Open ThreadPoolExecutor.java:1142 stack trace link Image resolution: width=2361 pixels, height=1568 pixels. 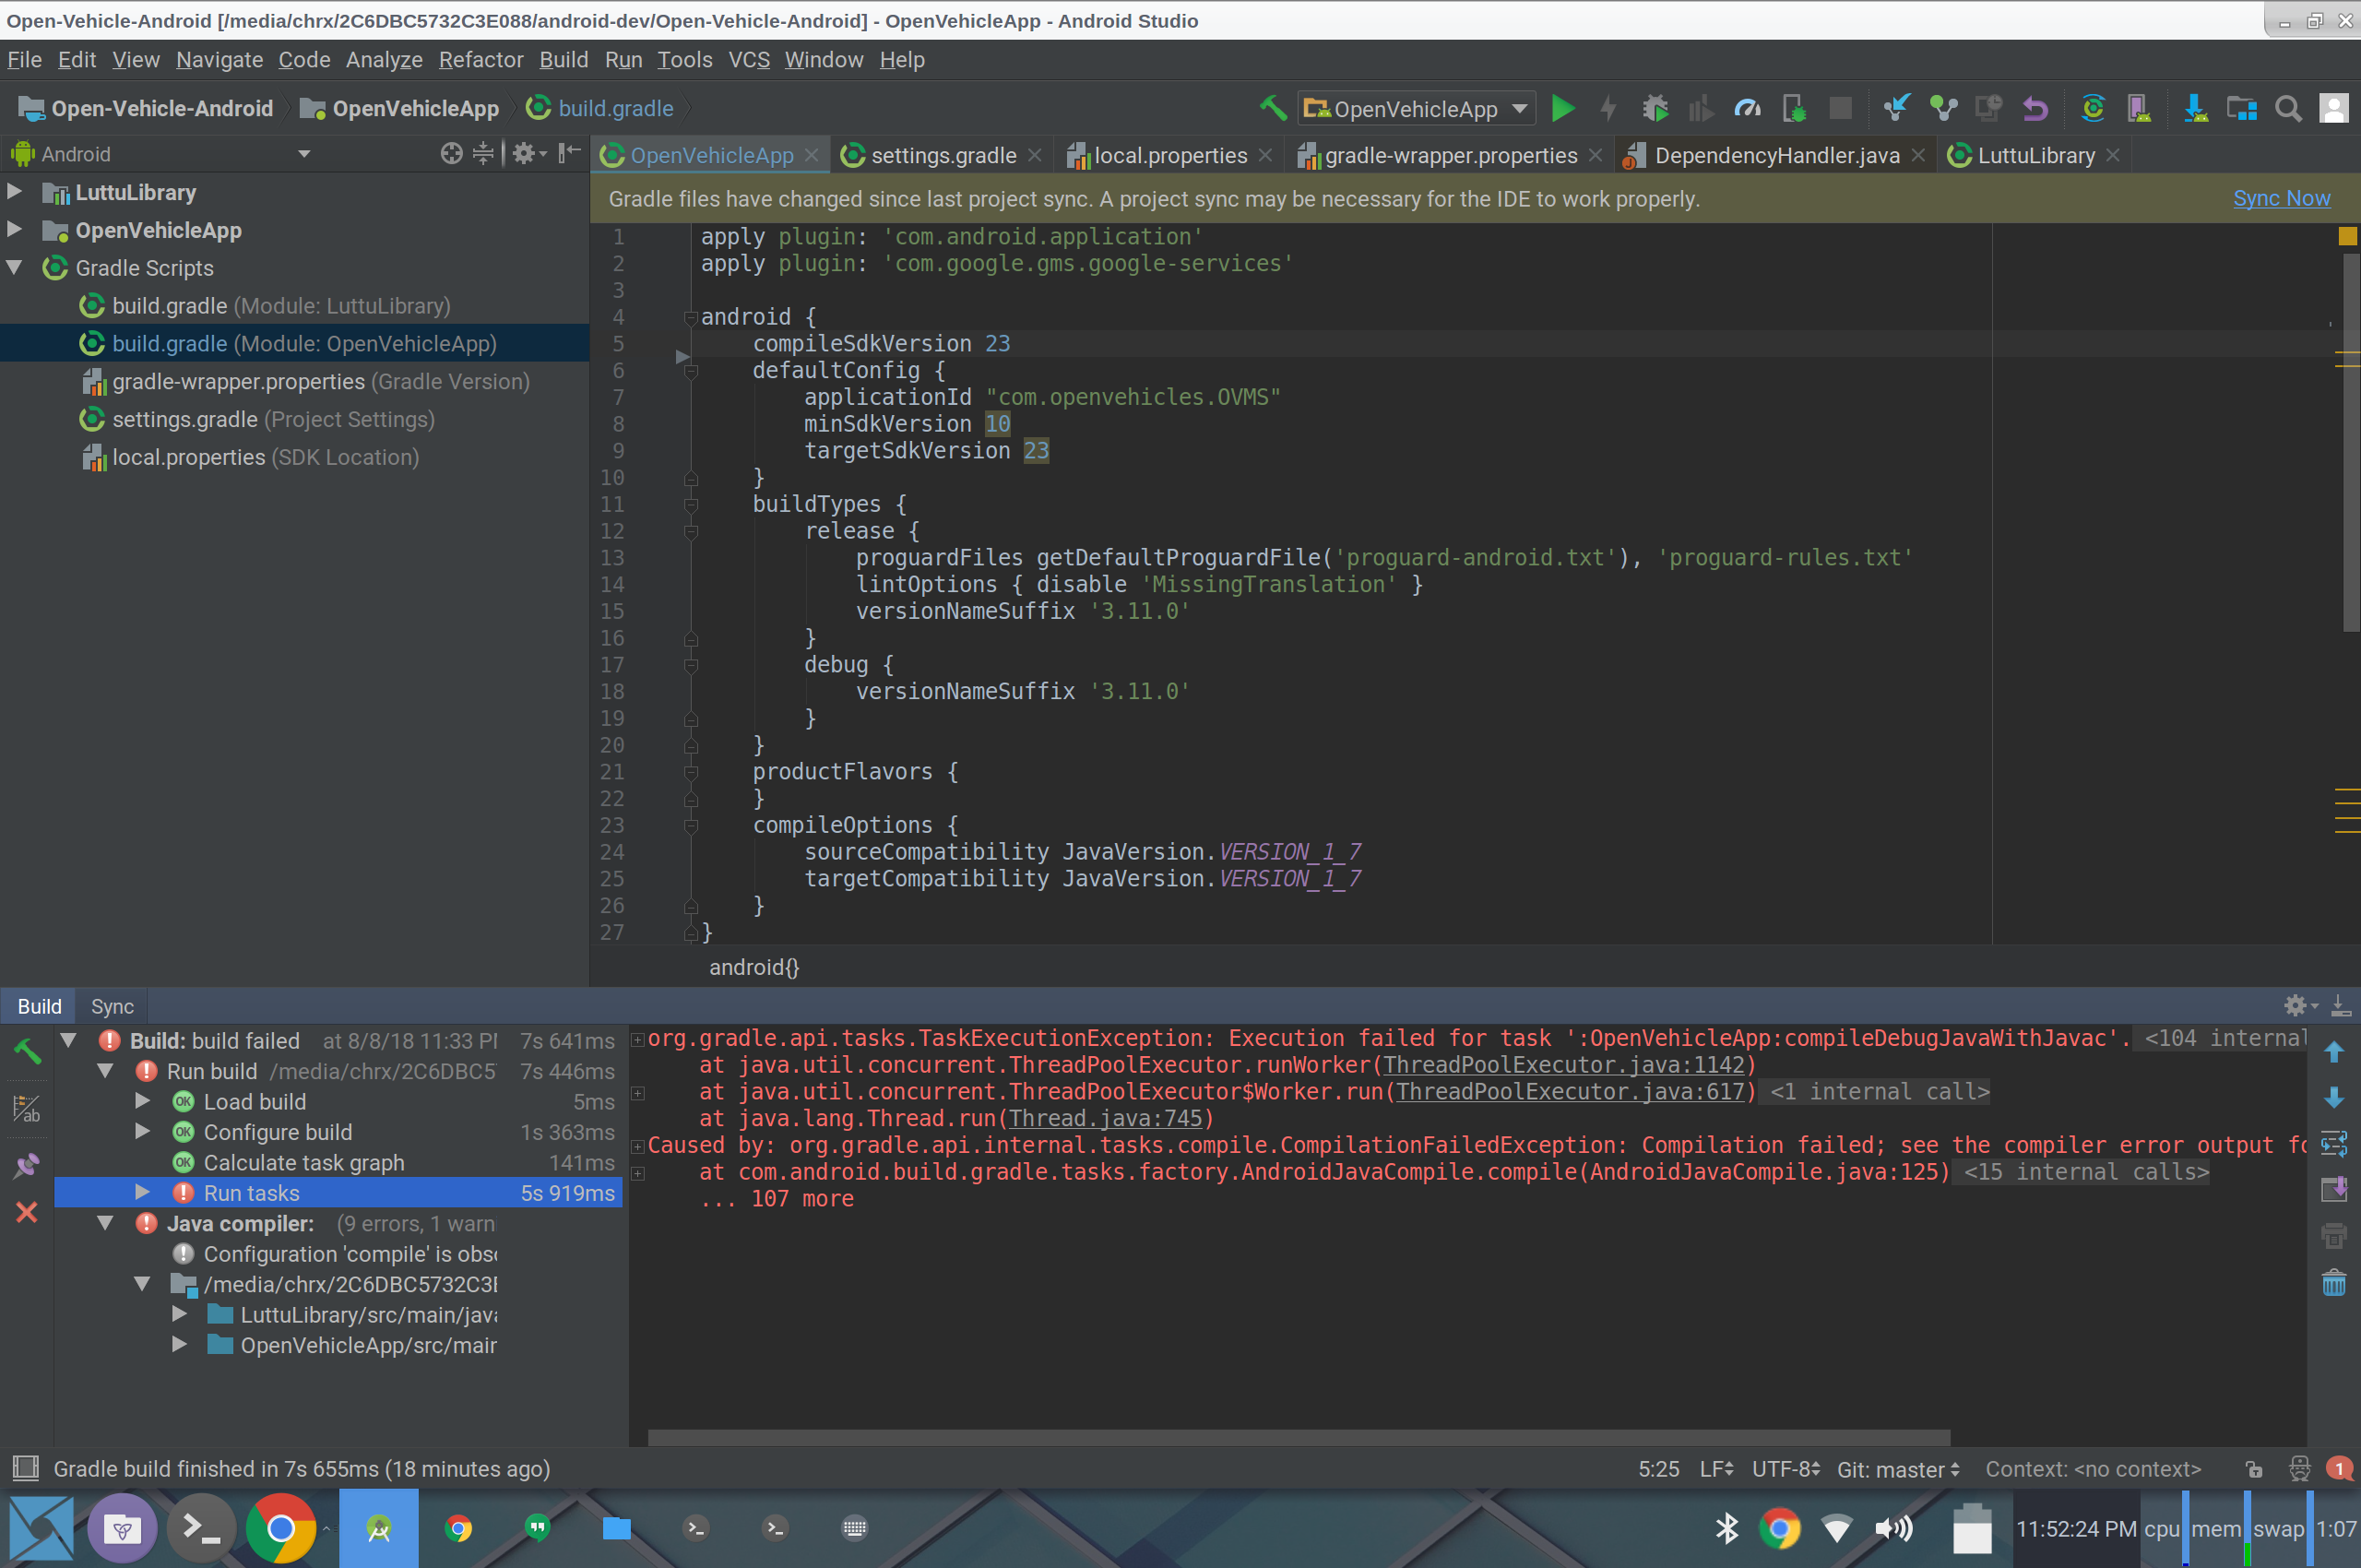tap(1563, 1065)
